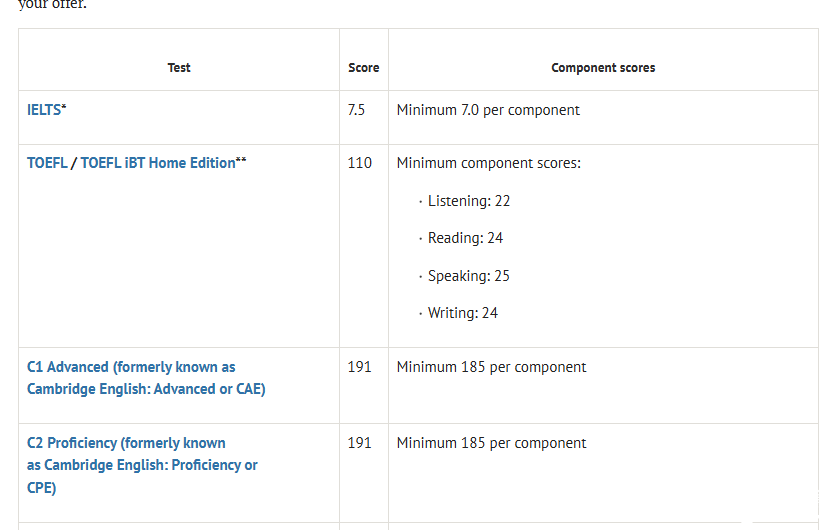
Task: Click 'Listening: 22' item
Action: pyautogui.click(x=468, y=201)
